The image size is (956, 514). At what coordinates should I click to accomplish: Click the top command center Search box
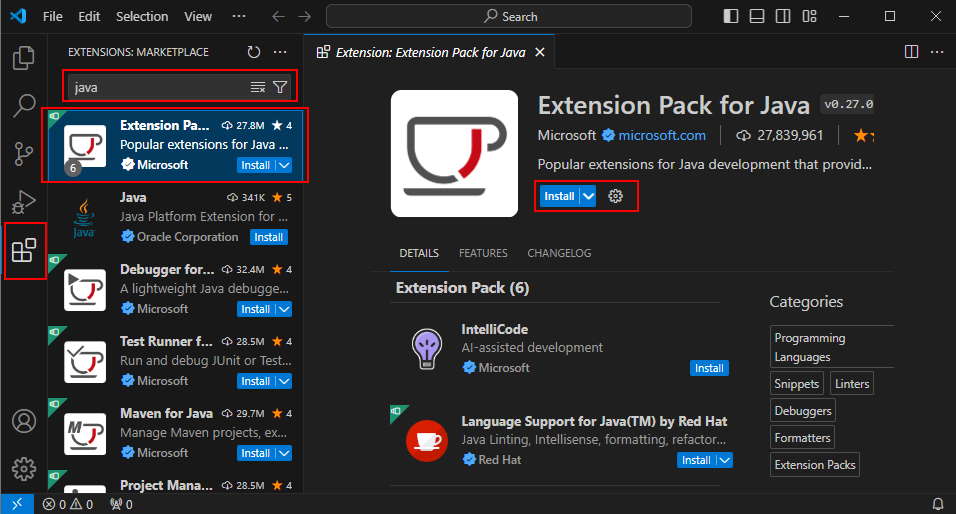click(509, 16)
